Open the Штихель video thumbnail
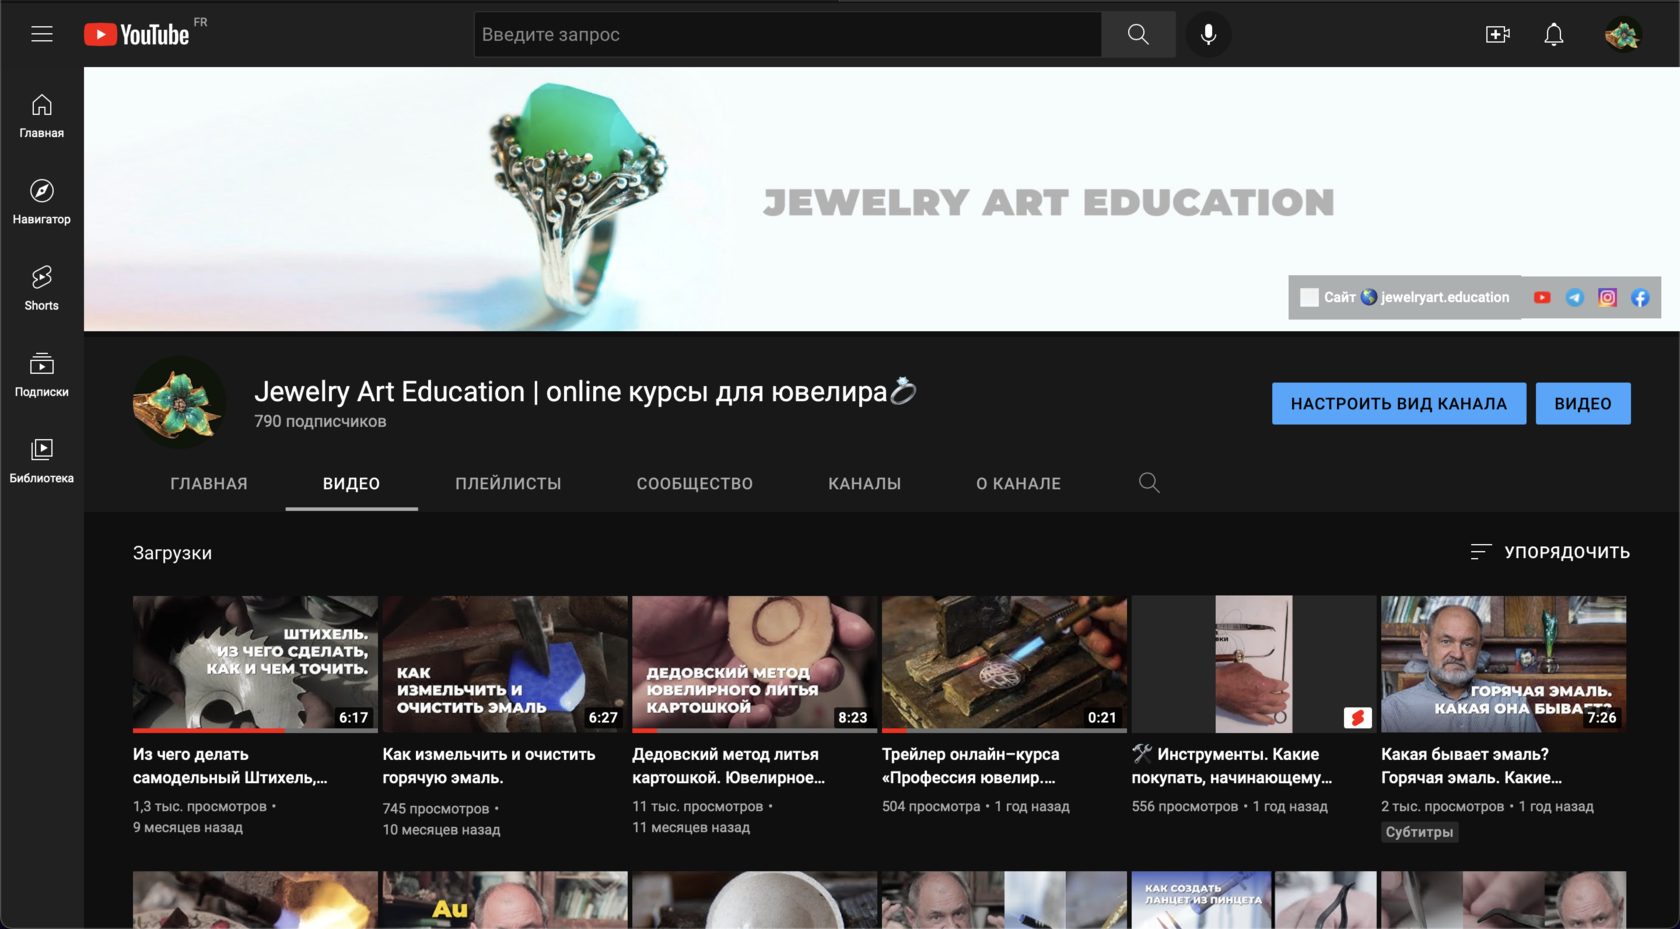Viewport: 1680px width, 929px height. coord(255,663)
